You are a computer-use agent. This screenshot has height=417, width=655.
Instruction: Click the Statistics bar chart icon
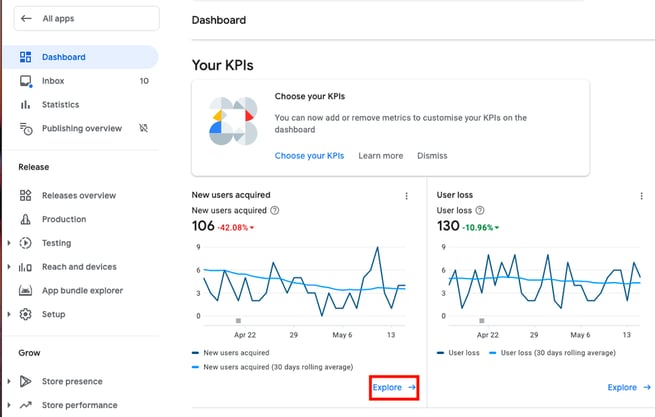pos(26,105)
